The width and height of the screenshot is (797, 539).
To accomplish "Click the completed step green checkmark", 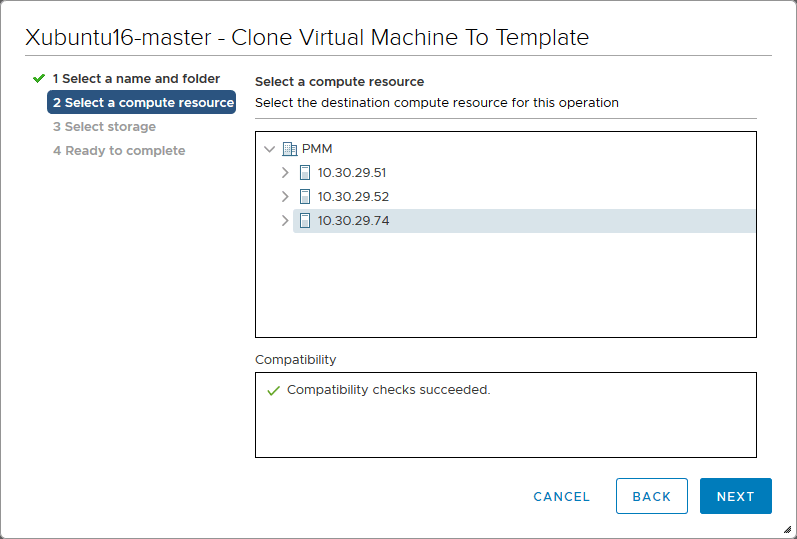I will pyautogui.click(x=39, y=78).
